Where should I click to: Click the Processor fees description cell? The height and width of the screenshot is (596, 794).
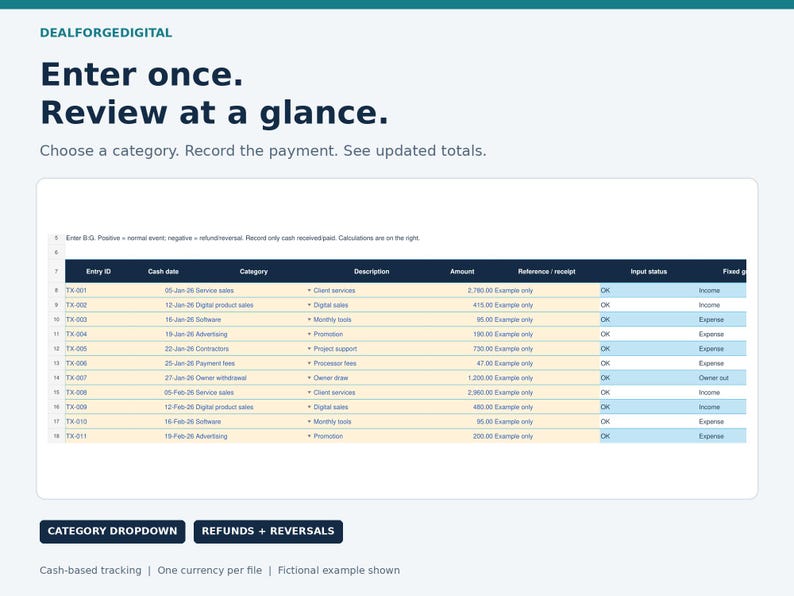point(335,364)
